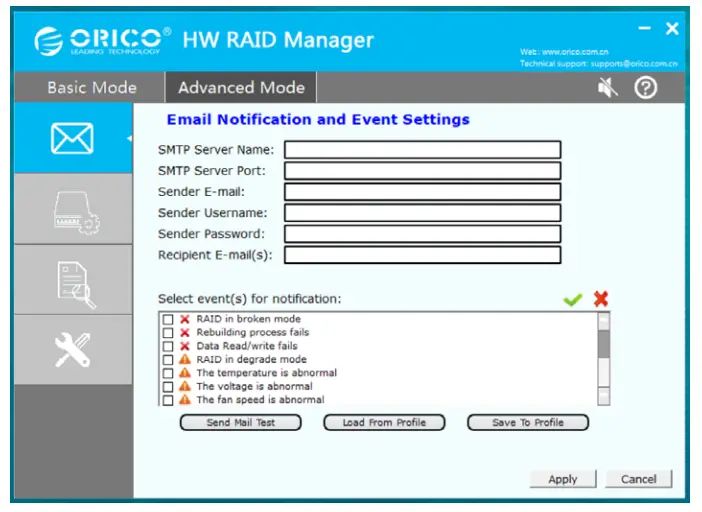Screen dimensions: 702x512
Task: Click the warning icon beside 'The fan speed is abnormal'
Action: [184, 399]
